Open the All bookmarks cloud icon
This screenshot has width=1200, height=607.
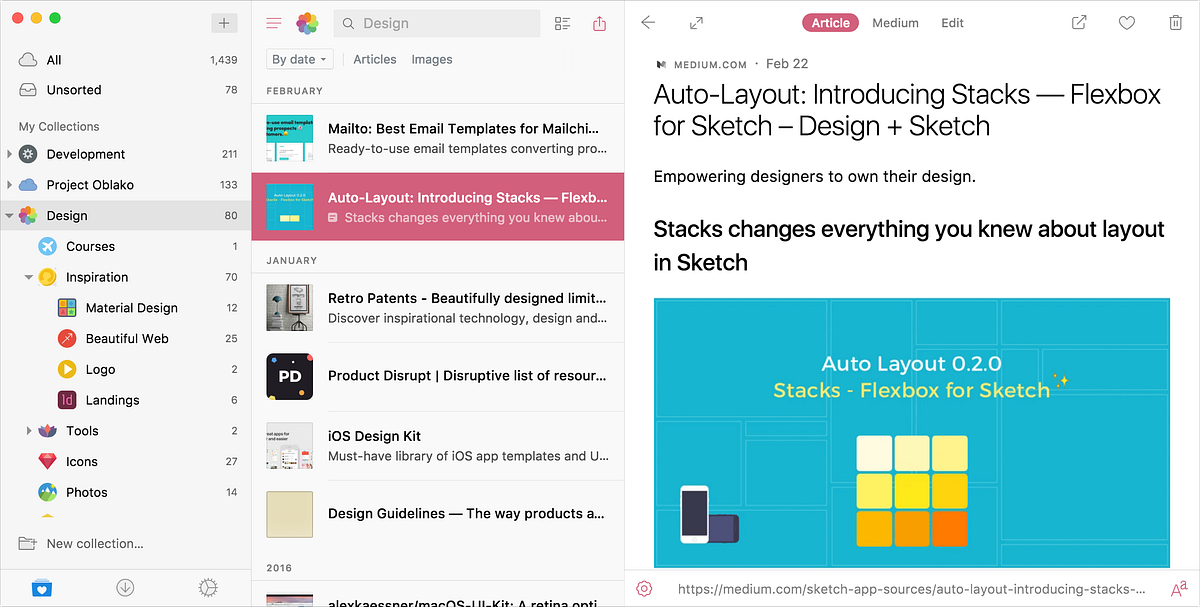click(28, 60)
